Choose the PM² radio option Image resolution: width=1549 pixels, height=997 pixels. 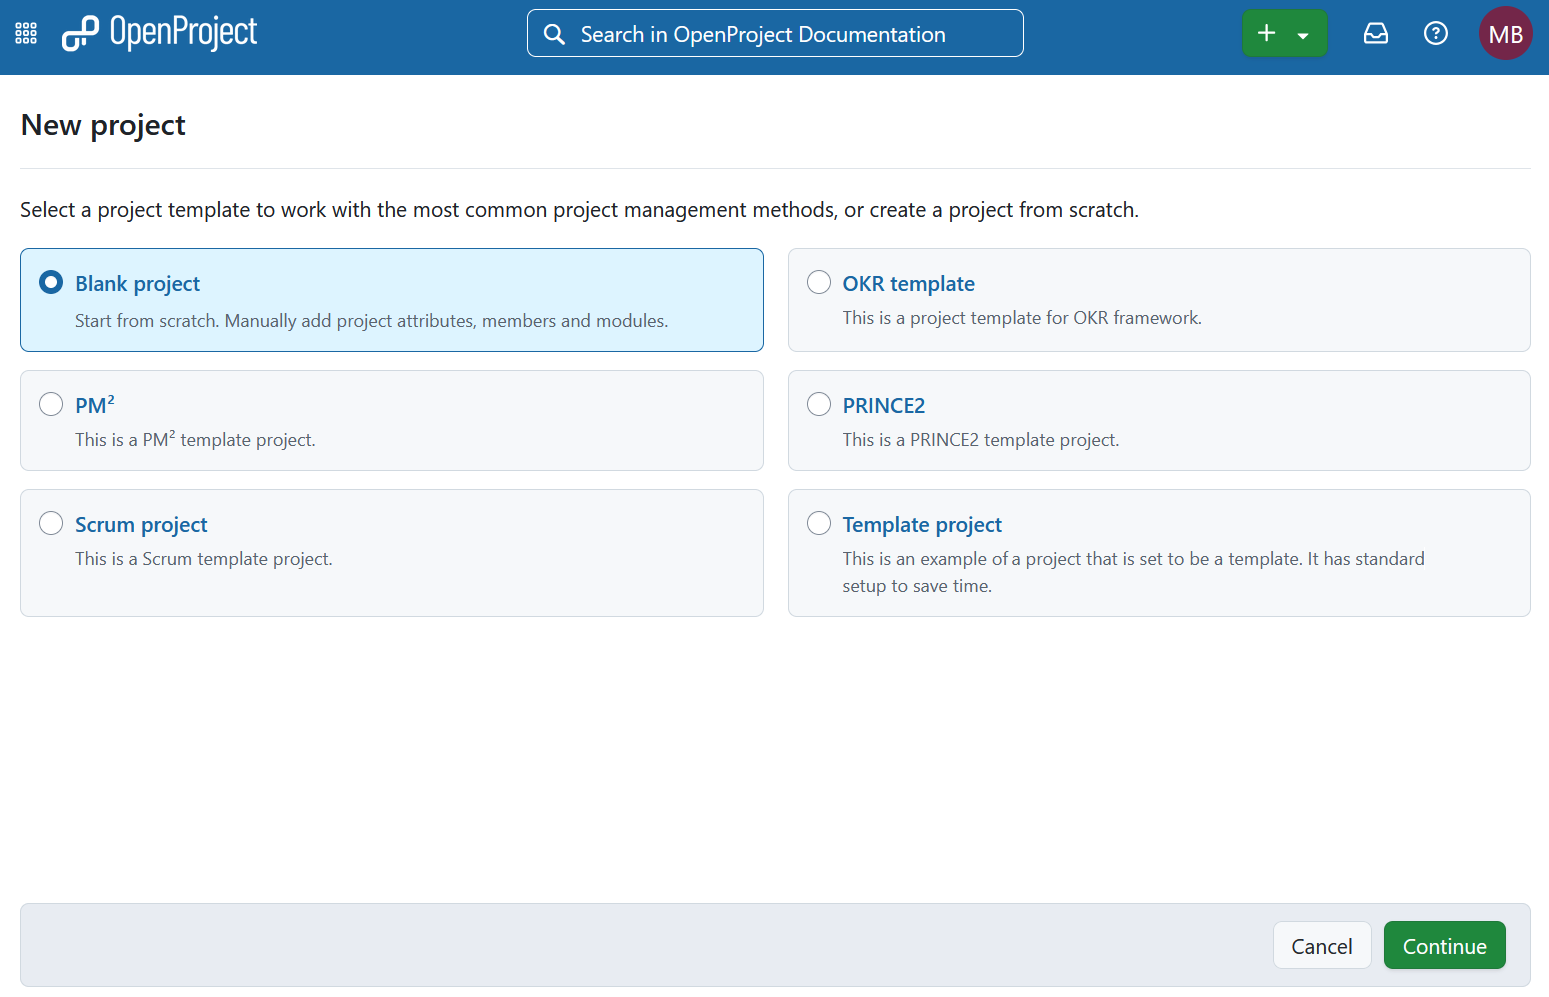(x=51, y=404)
